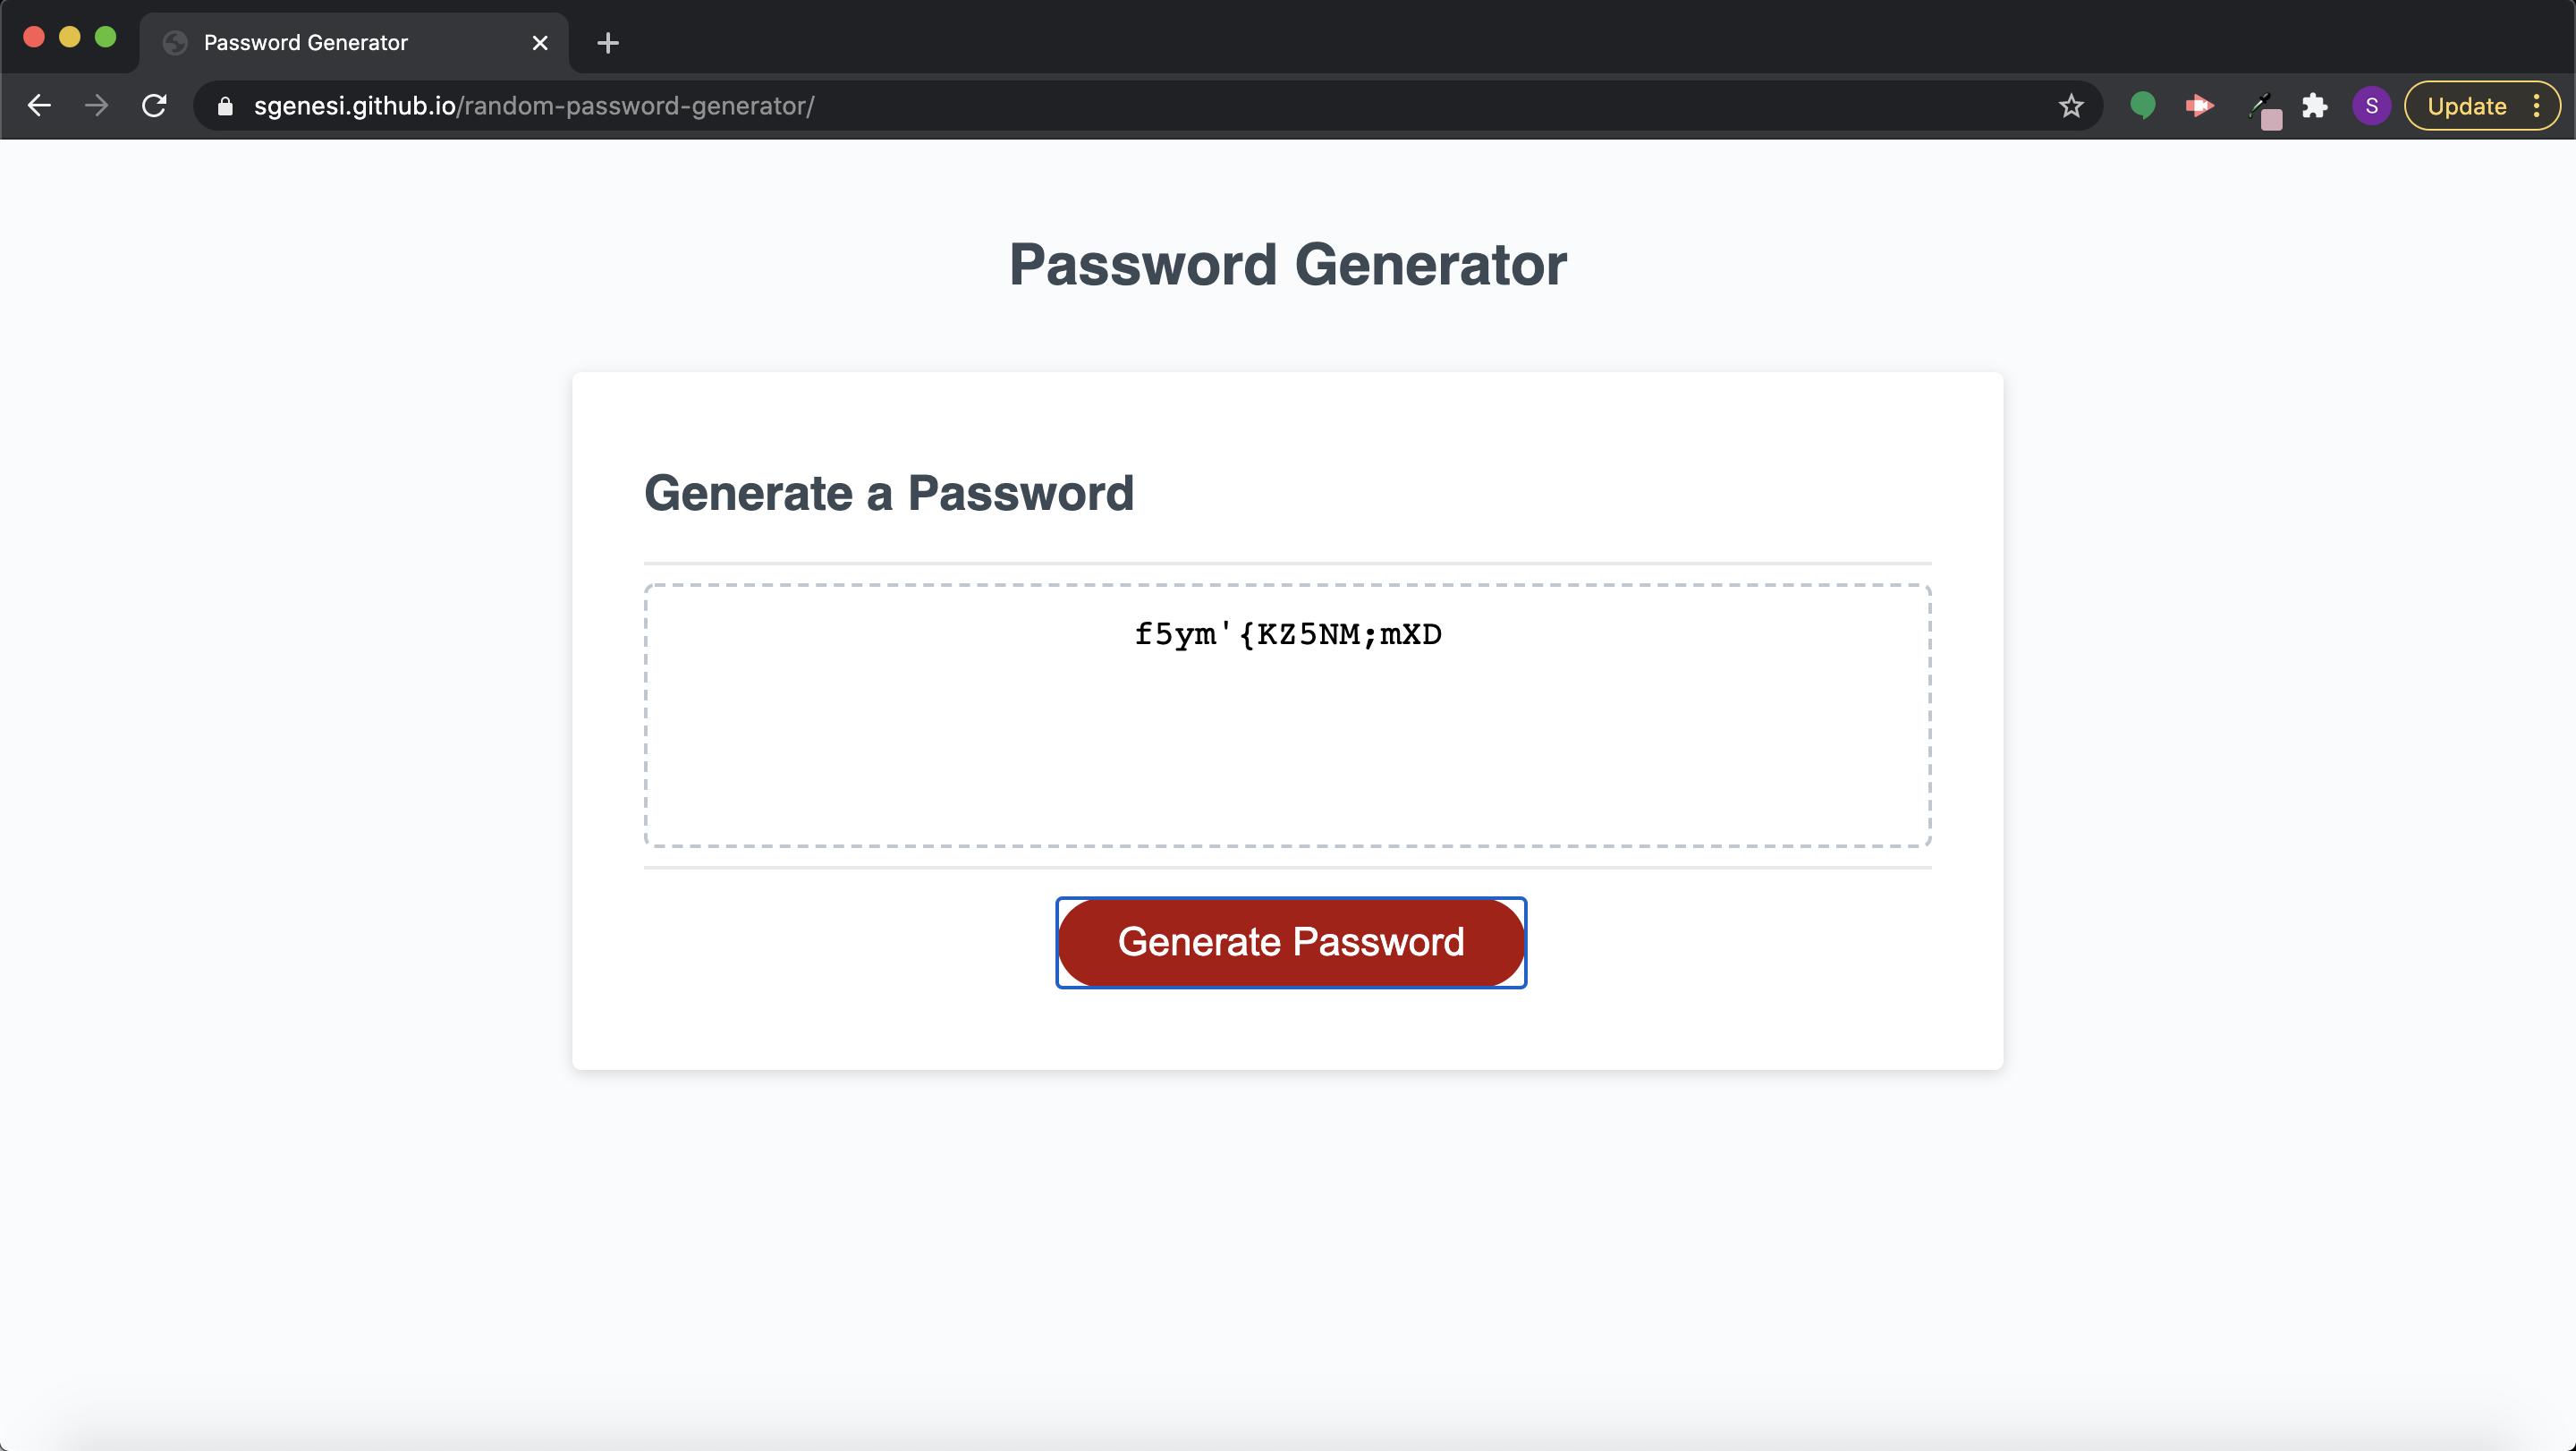Close the Password Generator tab
2576x1451 pixels.
(540, 42)
